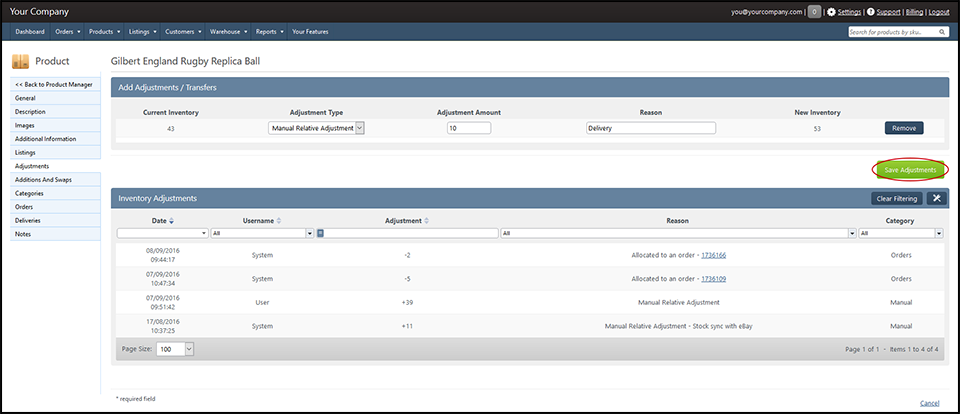Click the +39 adjustment value
The height and width of the screenshot is (414, 960).
pyautogui.click(x=407, y=302)
